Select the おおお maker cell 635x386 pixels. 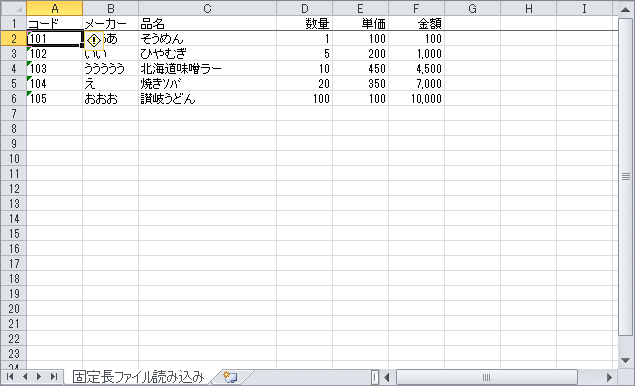click(x=111, y=98)
